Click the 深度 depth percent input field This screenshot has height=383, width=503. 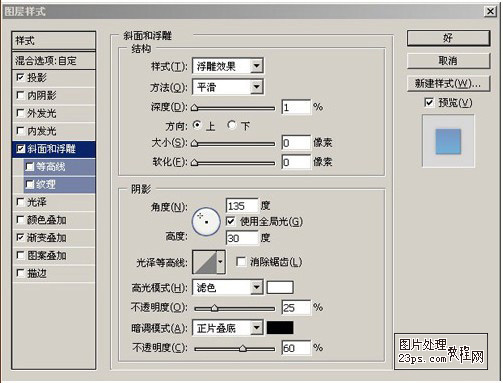click(296, 107)
